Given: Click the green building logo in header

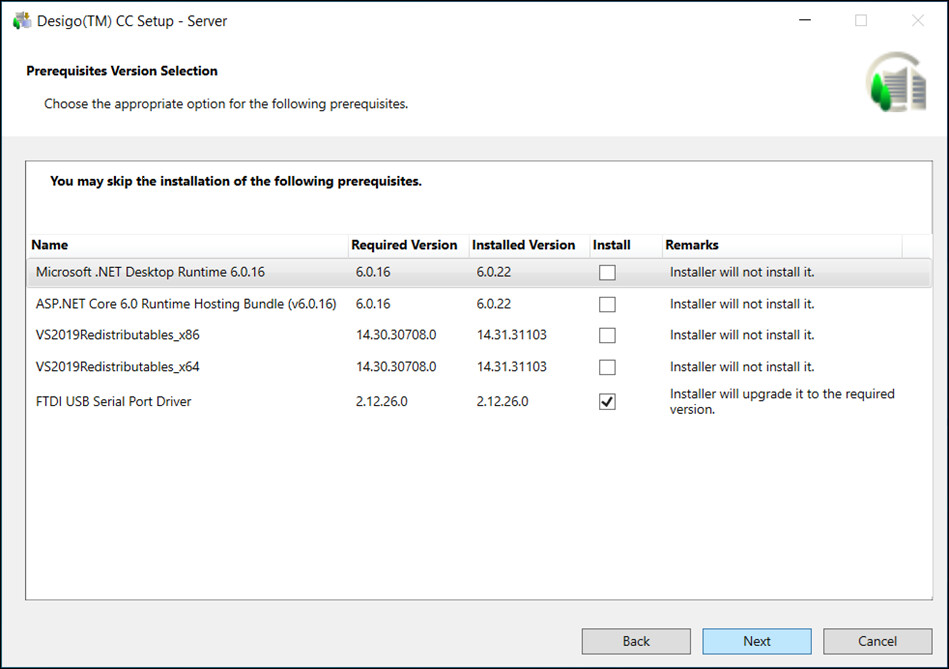Looking at the screenshot, I should [896, 84].
